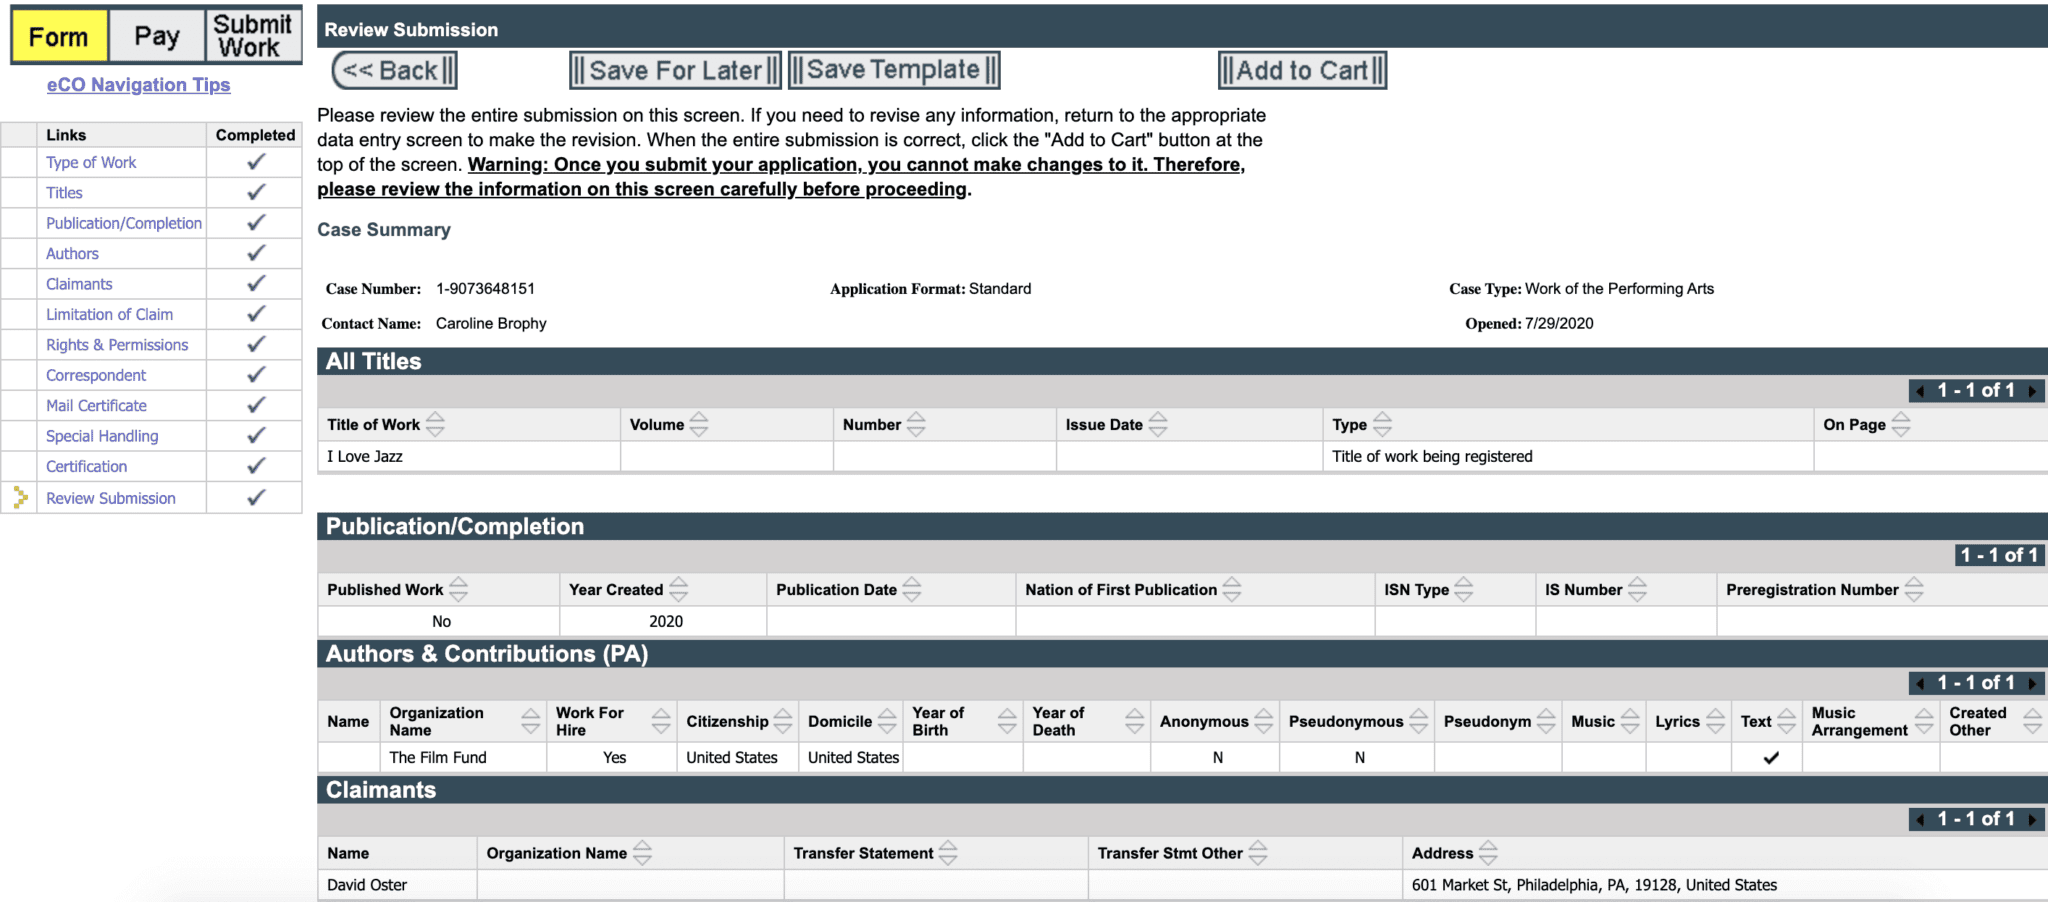Click the Add to Cart button
This screenshot has height=902, width=2048.
click(x=1302, y=70)
